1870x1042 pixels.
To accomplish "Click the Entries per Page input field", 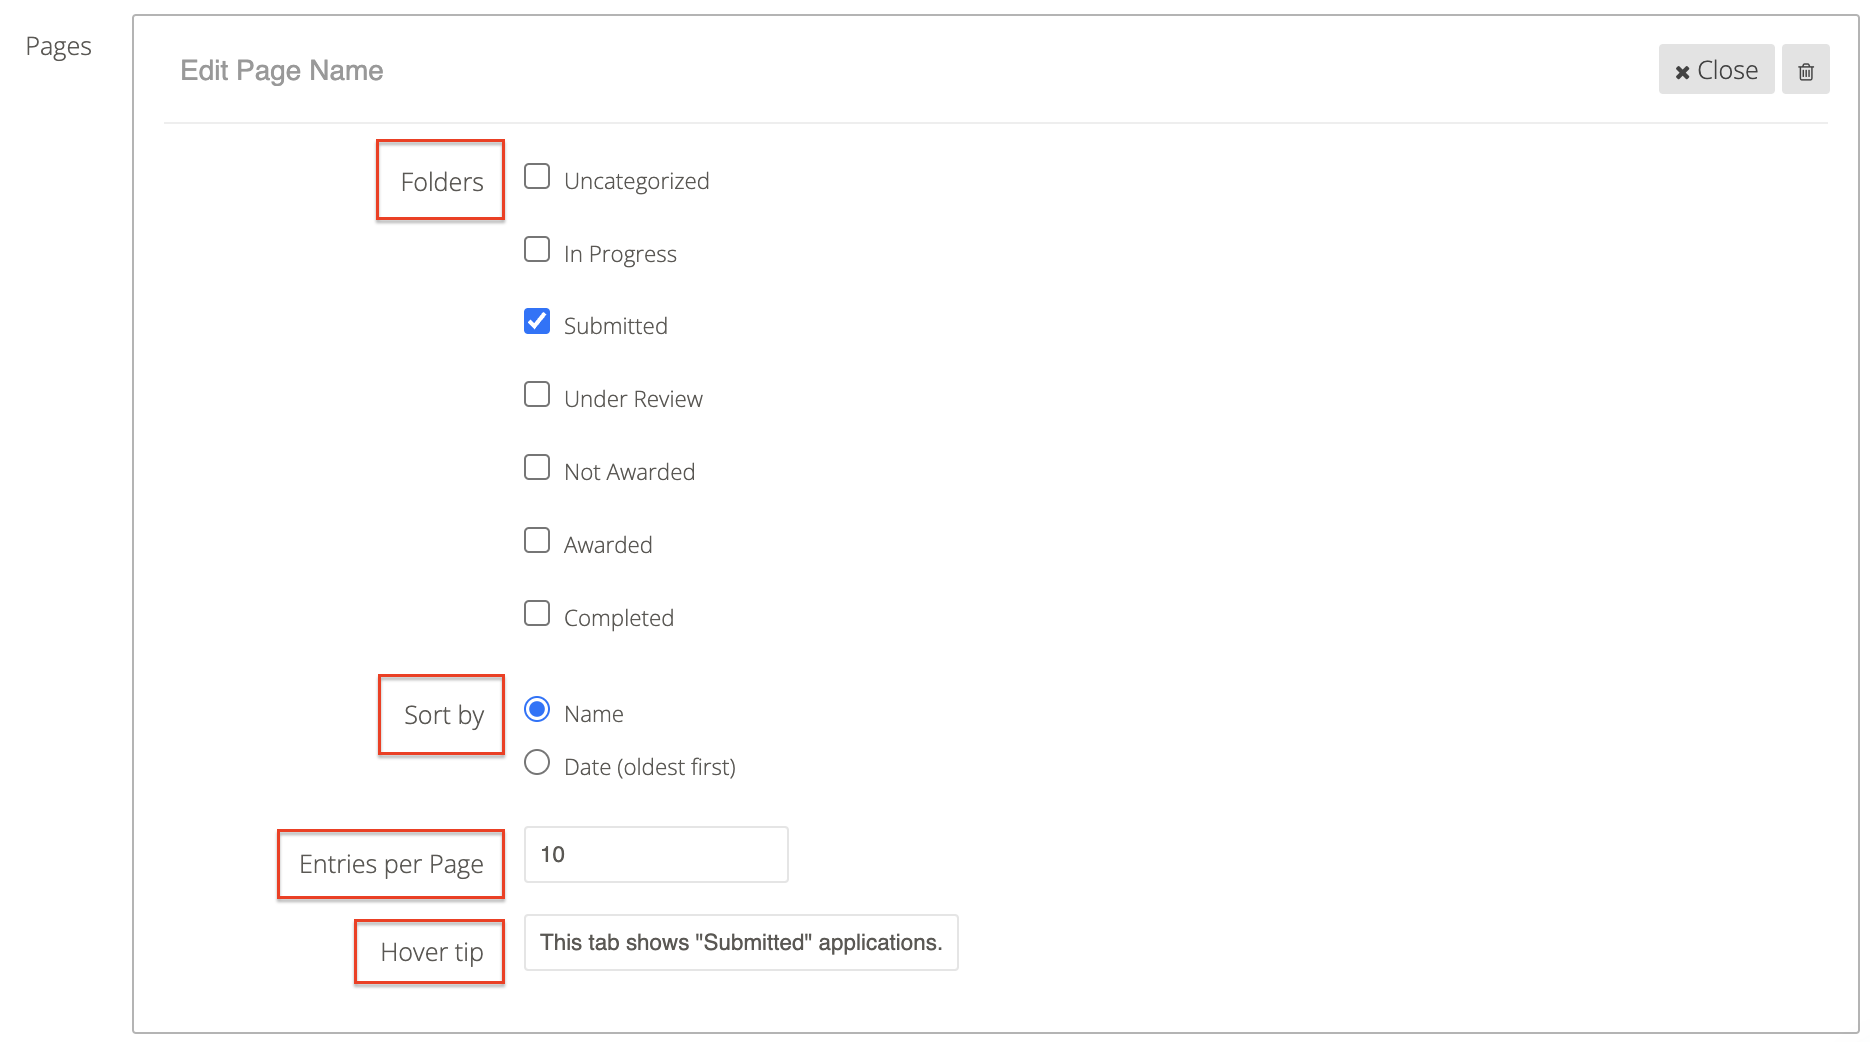I will coord(656,854).
